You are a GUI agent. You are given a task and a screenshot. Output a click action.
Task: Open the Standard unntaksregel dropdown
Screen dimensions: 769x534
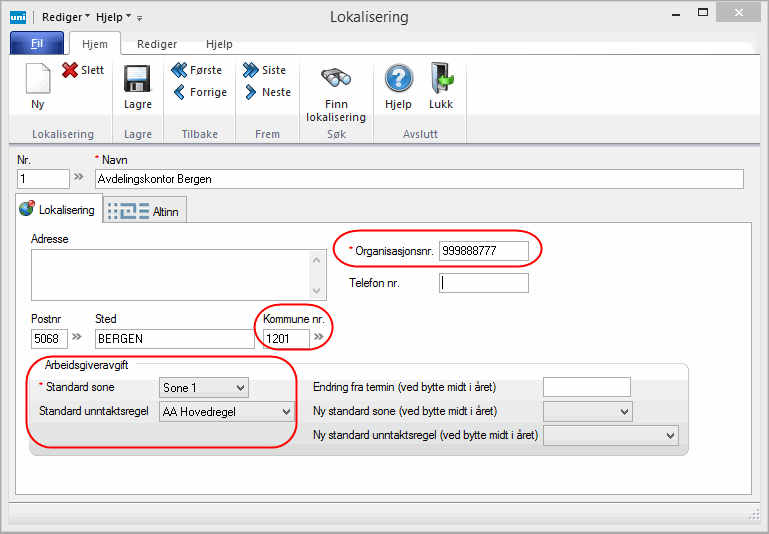(x=286, y=411)
